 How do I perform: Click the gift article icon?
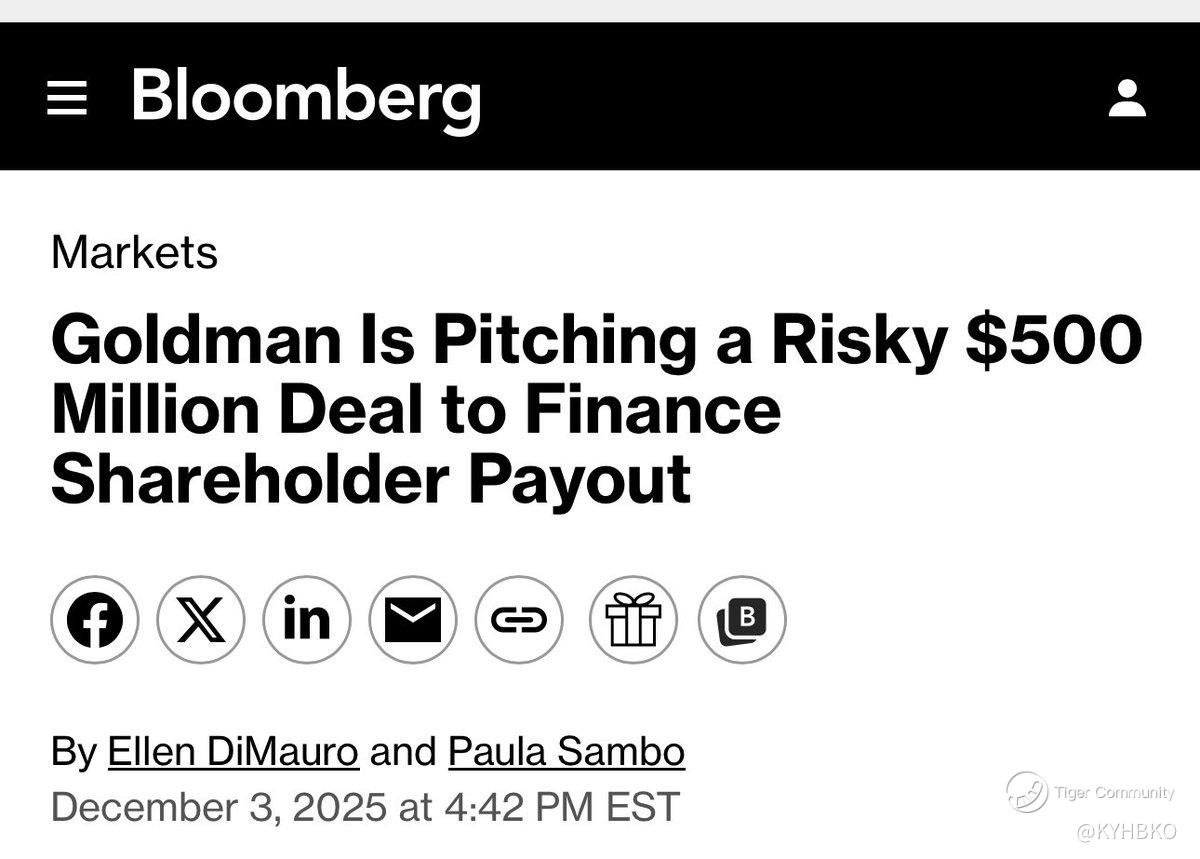pyautogui.click(x=636, y=620)
